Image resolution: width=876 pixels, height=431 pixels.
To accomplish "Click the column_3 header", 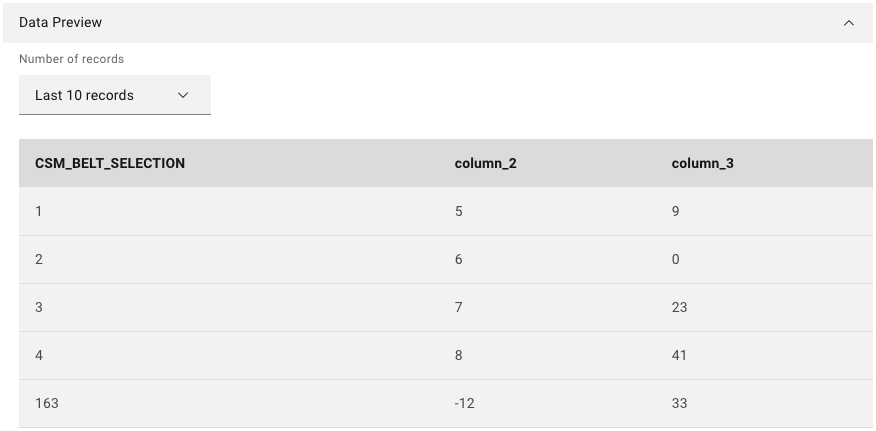I will pos(702,163).
